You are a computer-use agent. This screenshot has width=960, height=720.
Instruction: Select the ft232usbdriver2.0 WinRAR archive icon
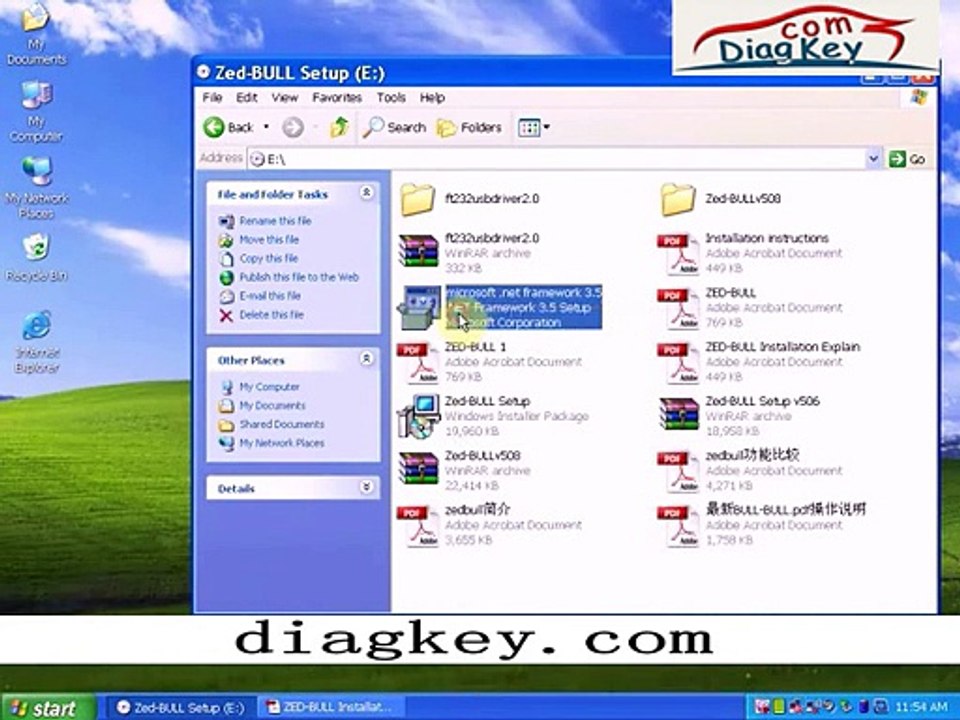[418, 252]
